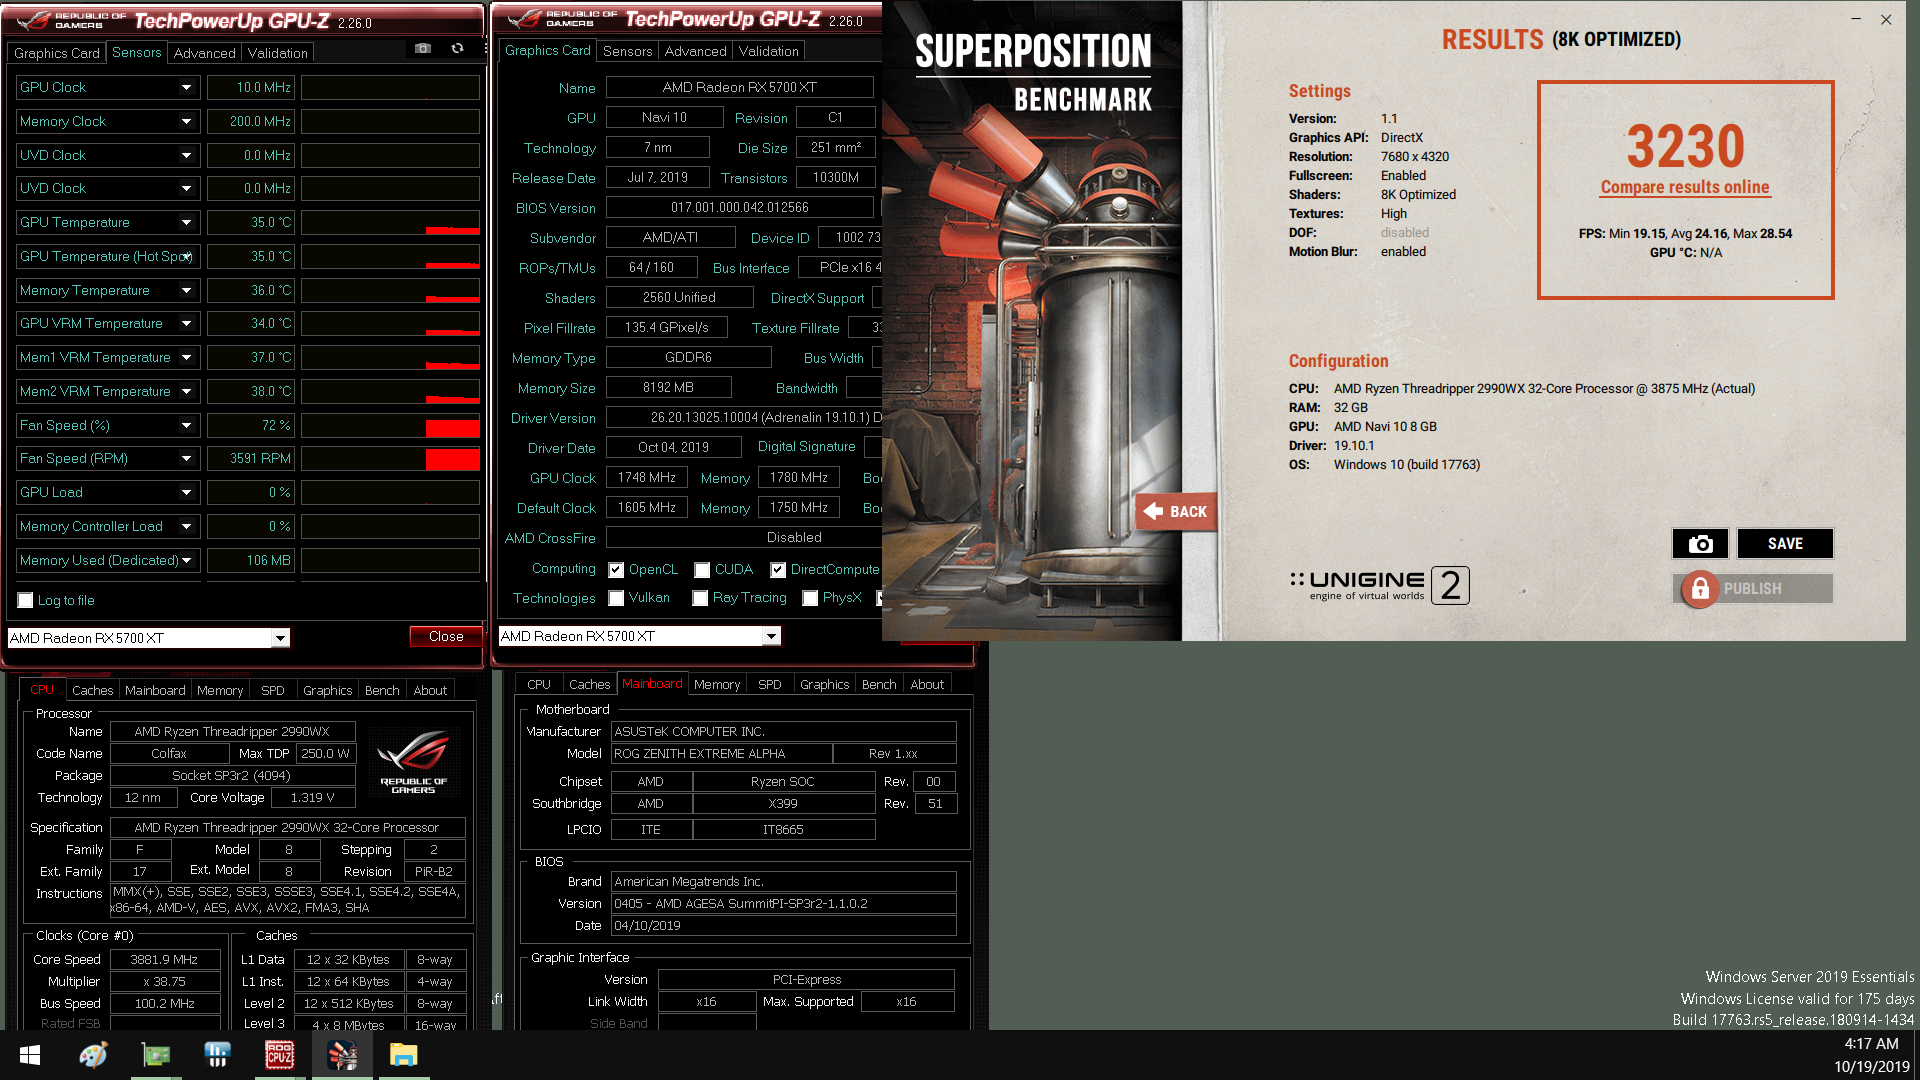Screen dimensions: 1920x1080
Task: Click the Superposition camera screenshot button
Action: point(1700,544)
